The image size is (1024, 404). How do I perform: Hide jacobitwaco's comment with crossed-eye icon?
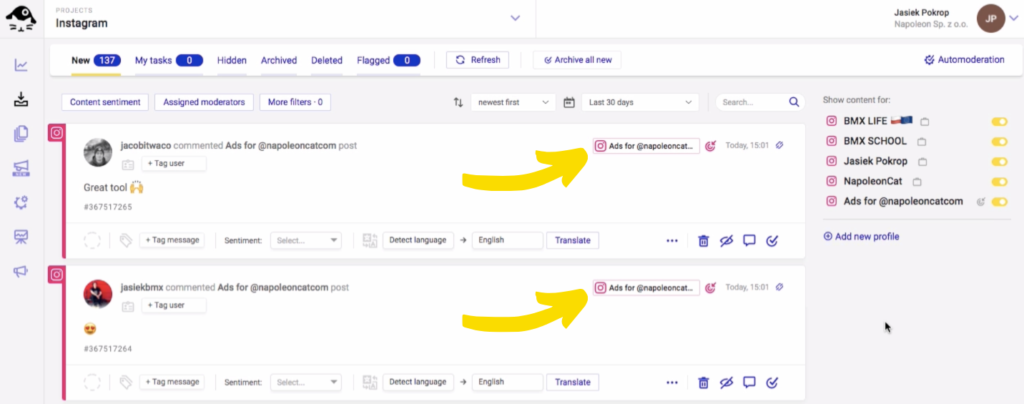pos(726,241)
